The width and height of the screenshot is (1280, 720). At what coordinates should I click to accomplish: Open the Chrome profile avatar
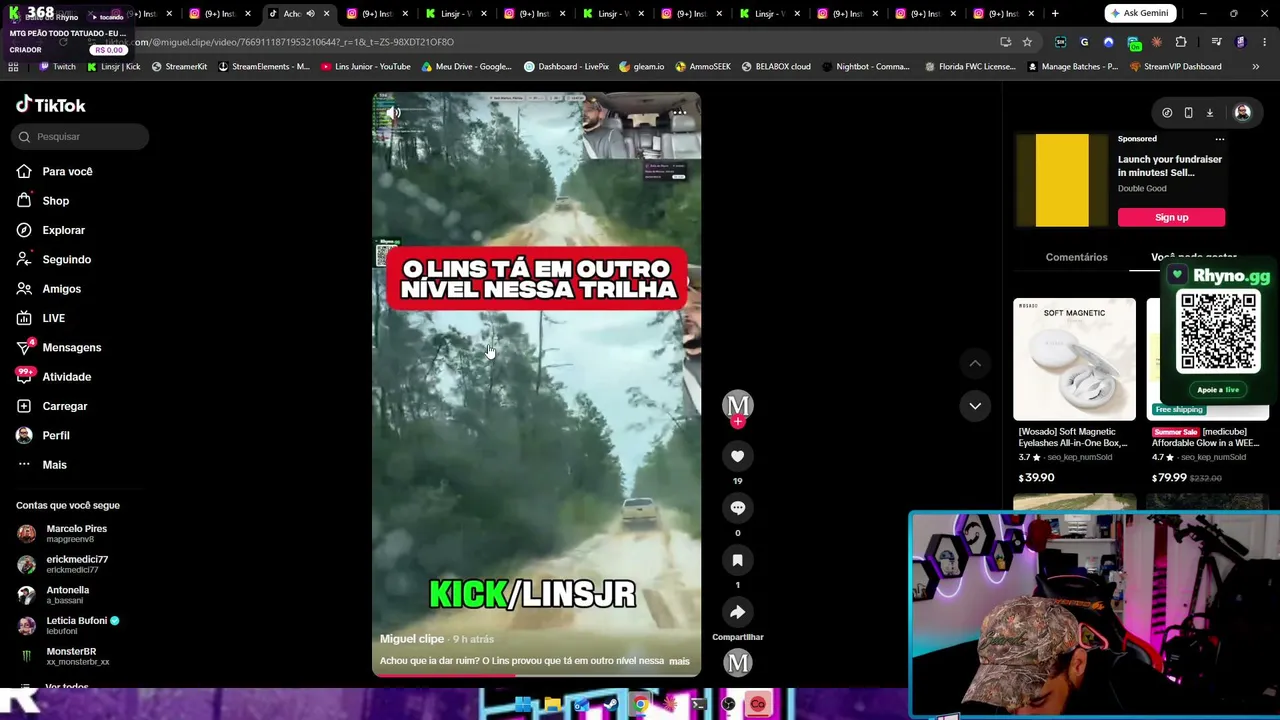1241,42
